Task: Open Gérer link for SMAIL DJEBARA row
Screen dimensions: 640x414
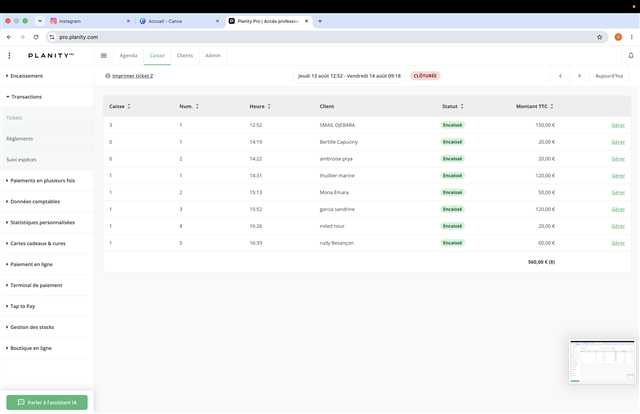Action: point(618,125)
